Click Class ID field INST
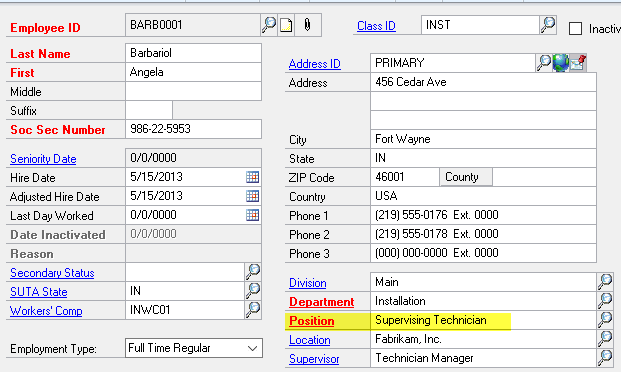The height and width of the screenshot is (372, 621). pyautogui.click(x=480, y=25)
